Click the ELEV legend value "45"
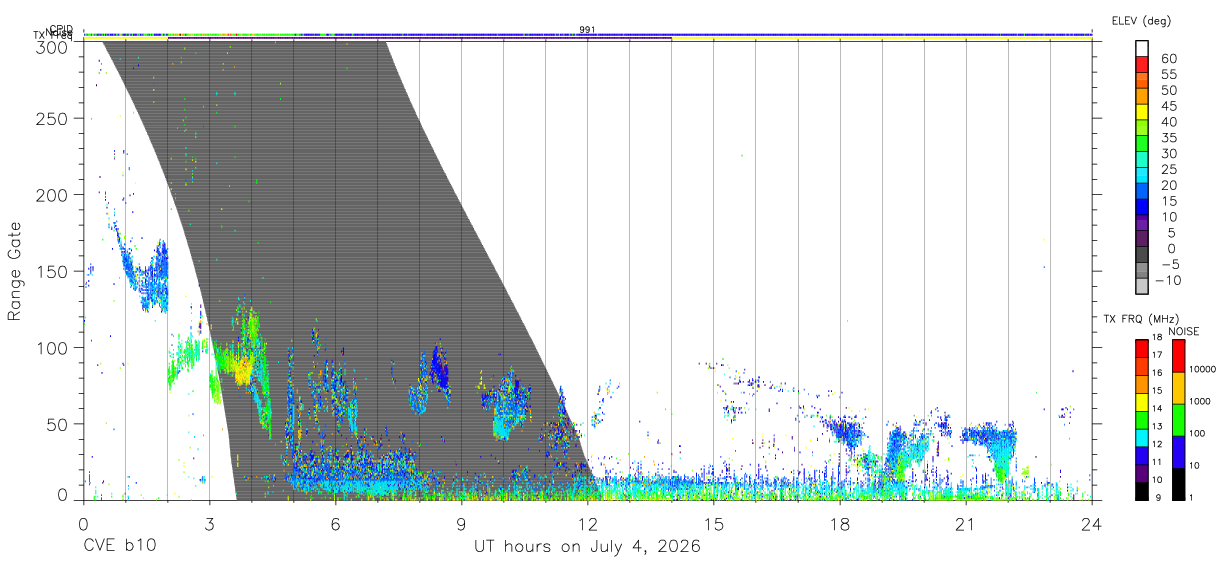Viewport: 1228px width, 567px height. (x=1169, y=106)
